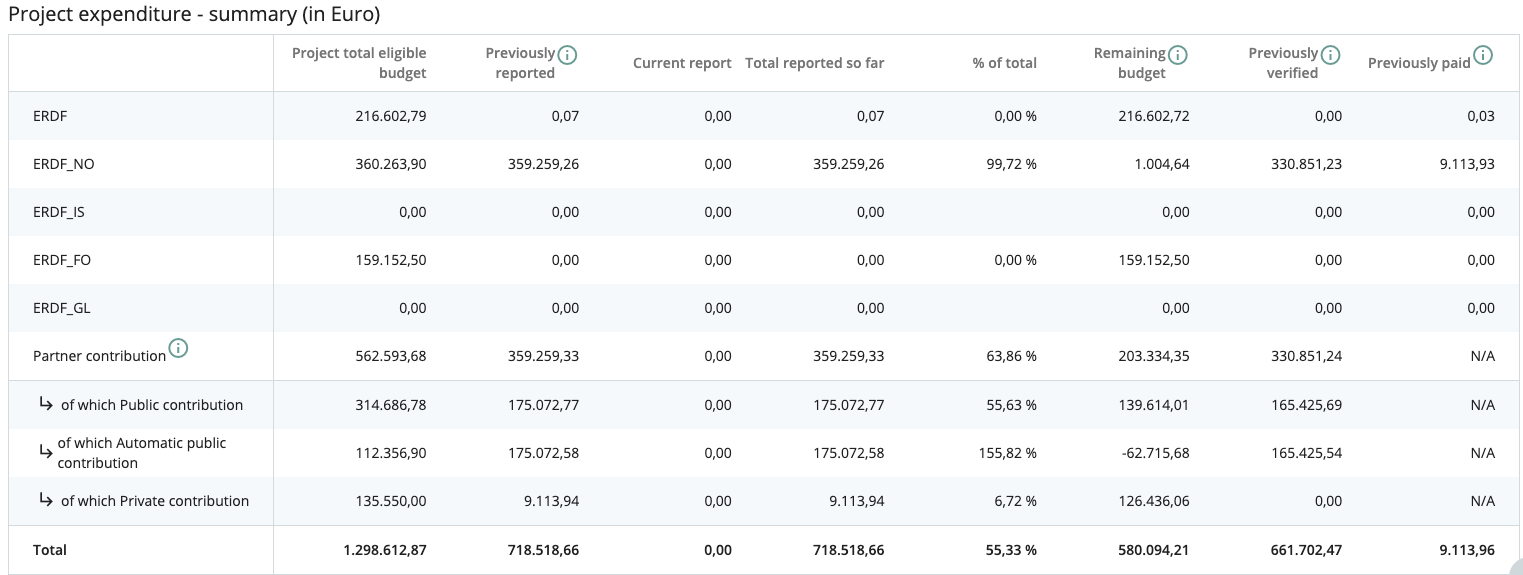
Task: Click the arrow before Automatic public contribution
Action: [x=46, y=452]
